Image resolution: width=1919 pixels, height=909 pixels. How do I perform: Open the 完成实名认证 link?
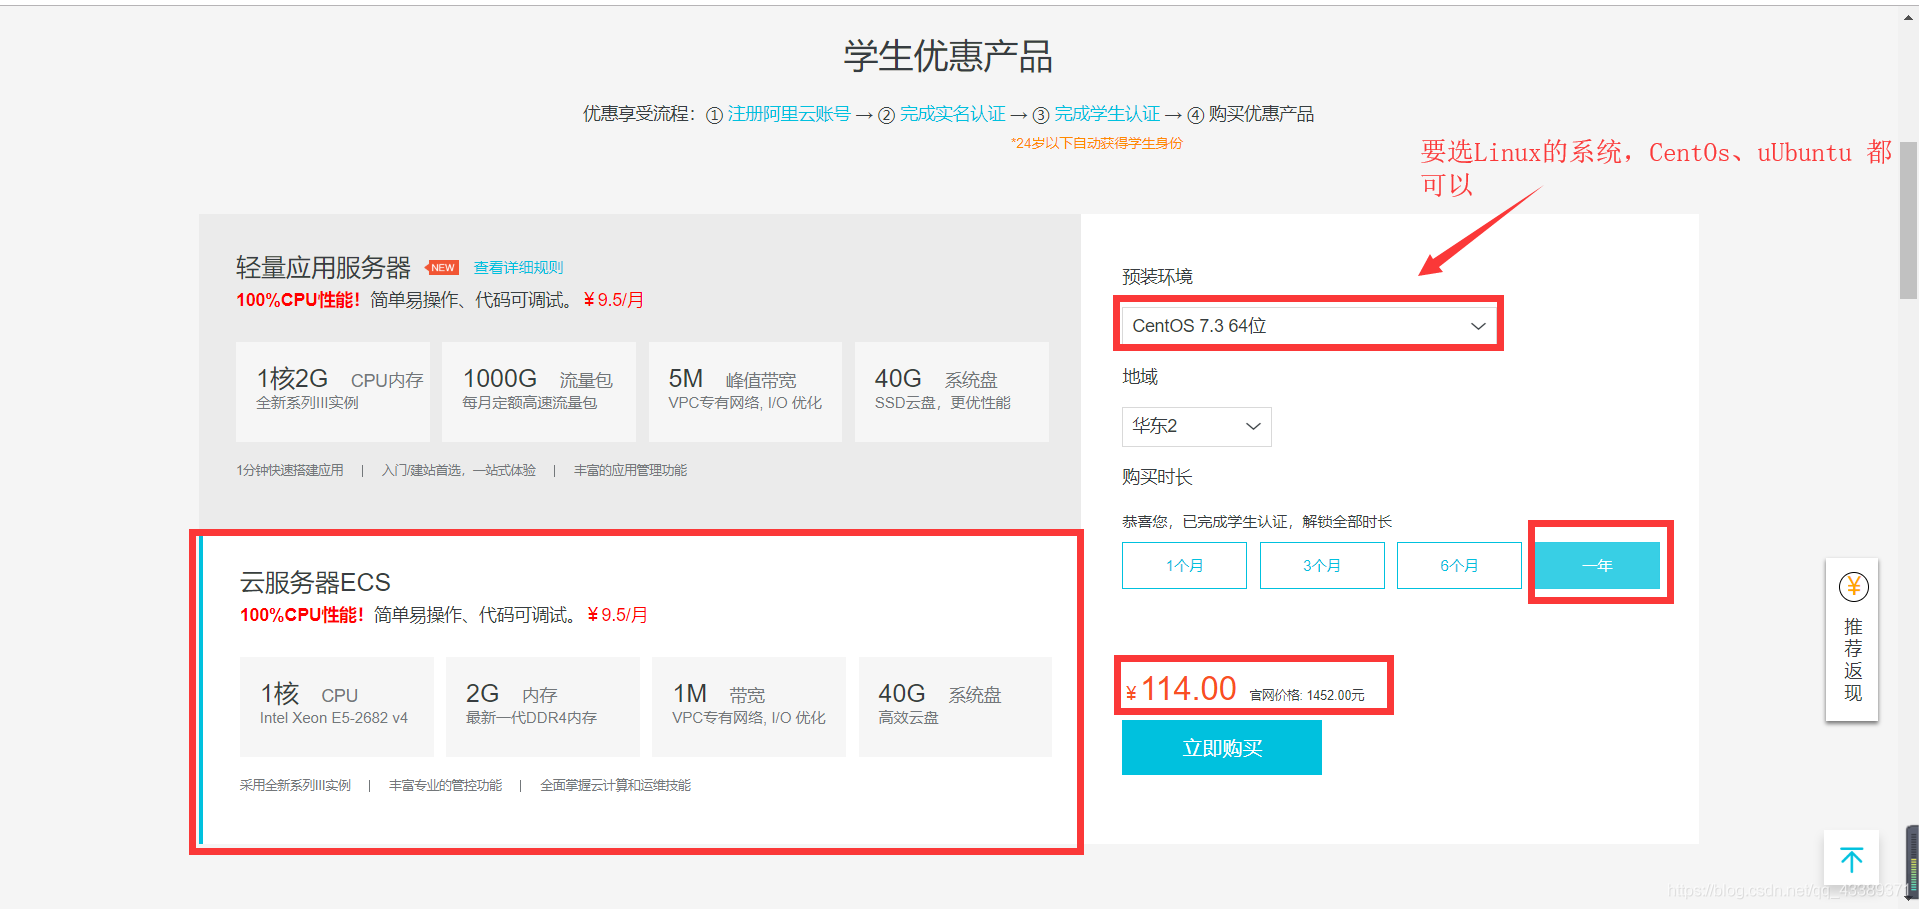pos(951,114)
